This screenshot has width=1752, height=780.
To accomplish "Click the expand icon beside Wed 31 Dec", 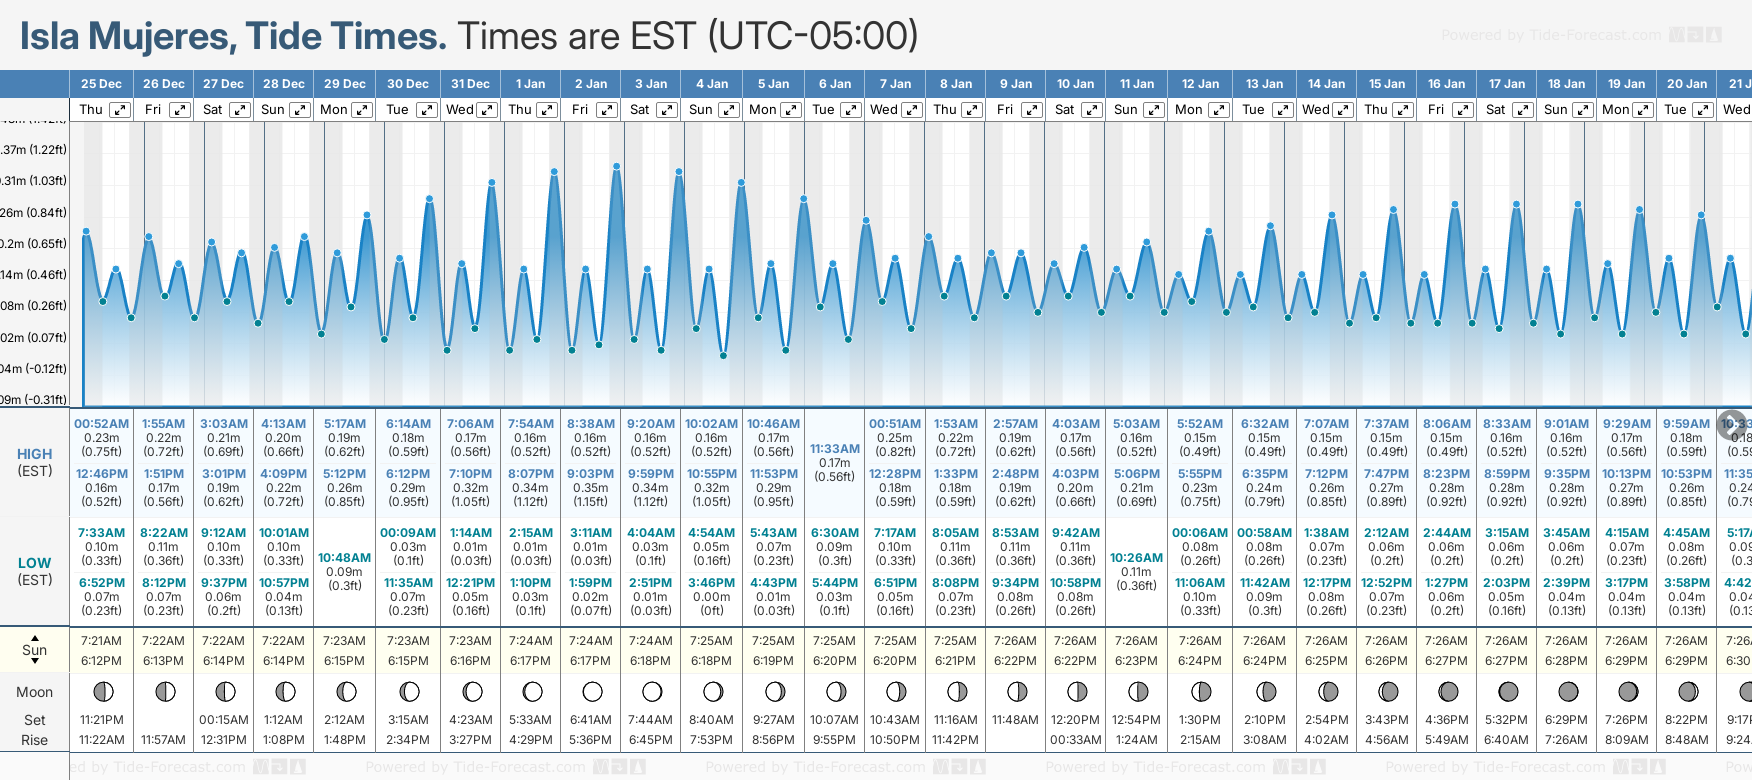I will click(x=487, y=110).
